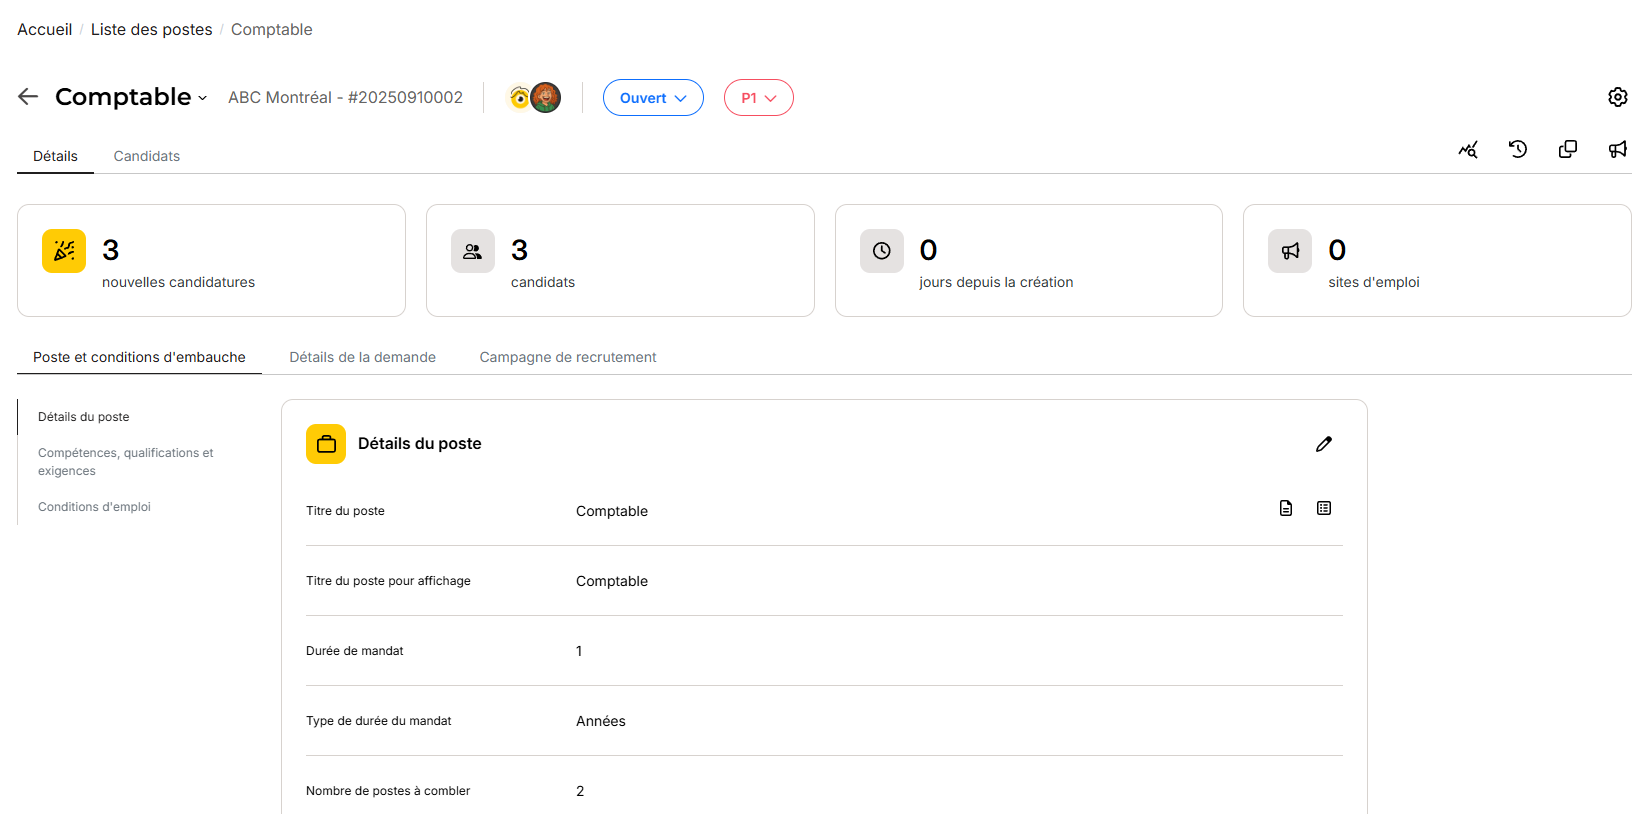This screenshot has height=814, width=1650.
Task: Click the Détails du poste card heading
Action: pos(420,444)
